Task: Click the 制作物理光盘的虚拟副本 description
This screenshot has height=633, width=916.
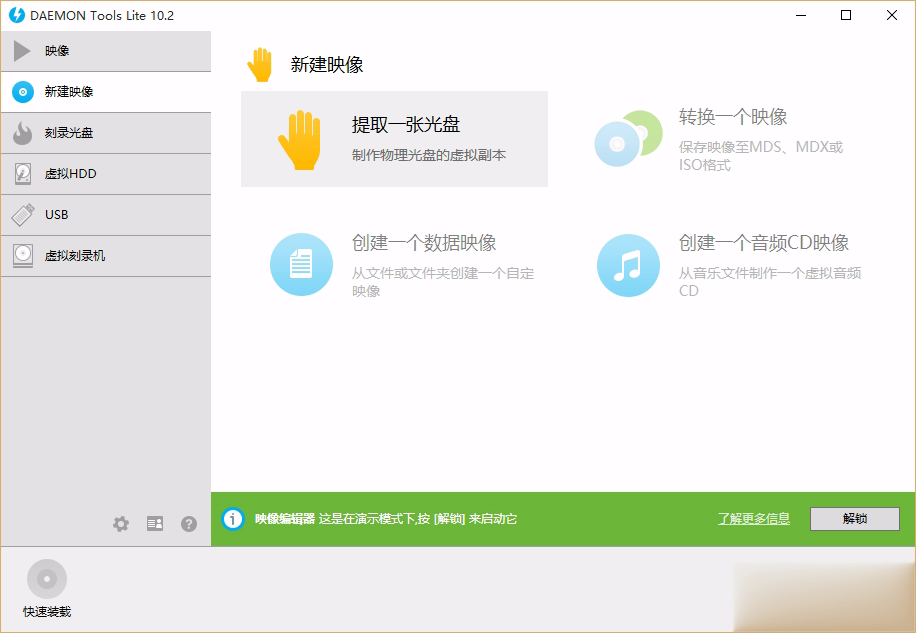Action: (429, 155)
